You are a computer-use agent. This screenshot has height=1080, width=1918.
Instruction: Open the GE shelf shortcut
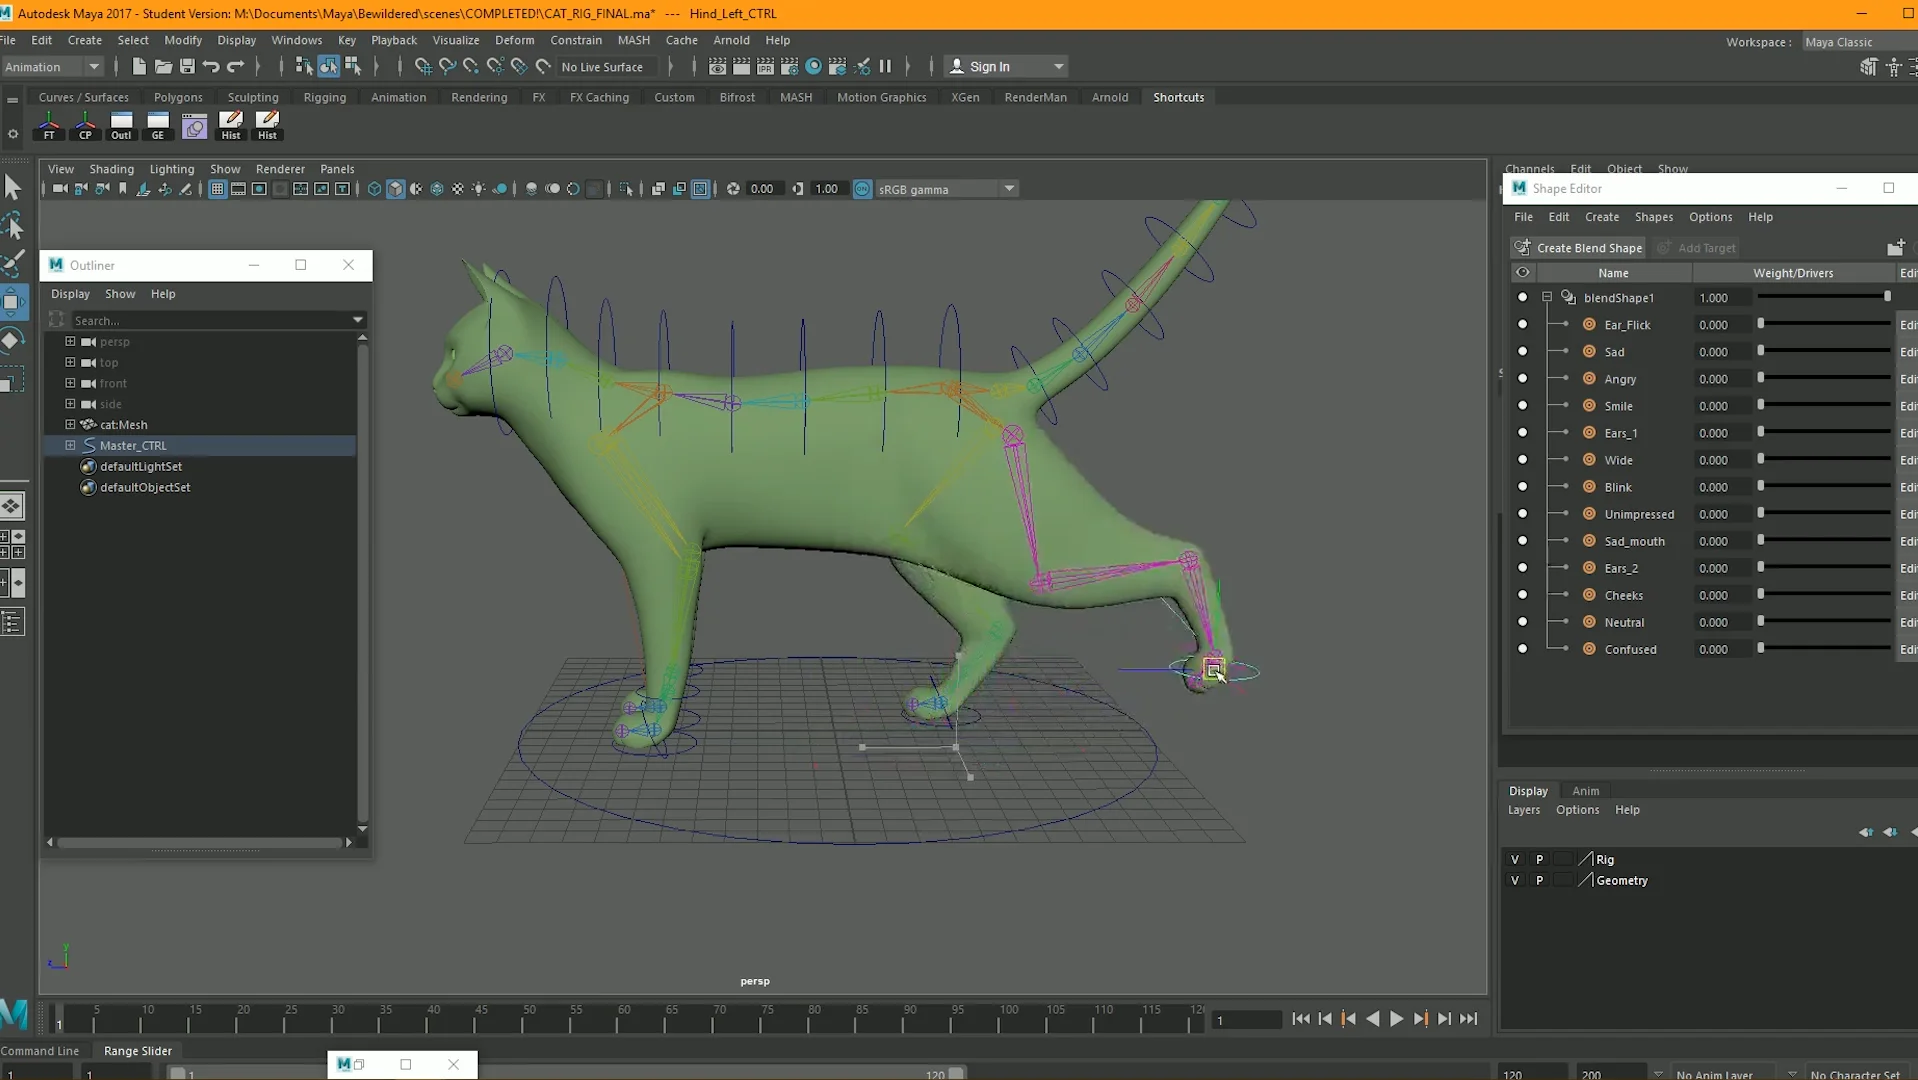tap(158, 126)
